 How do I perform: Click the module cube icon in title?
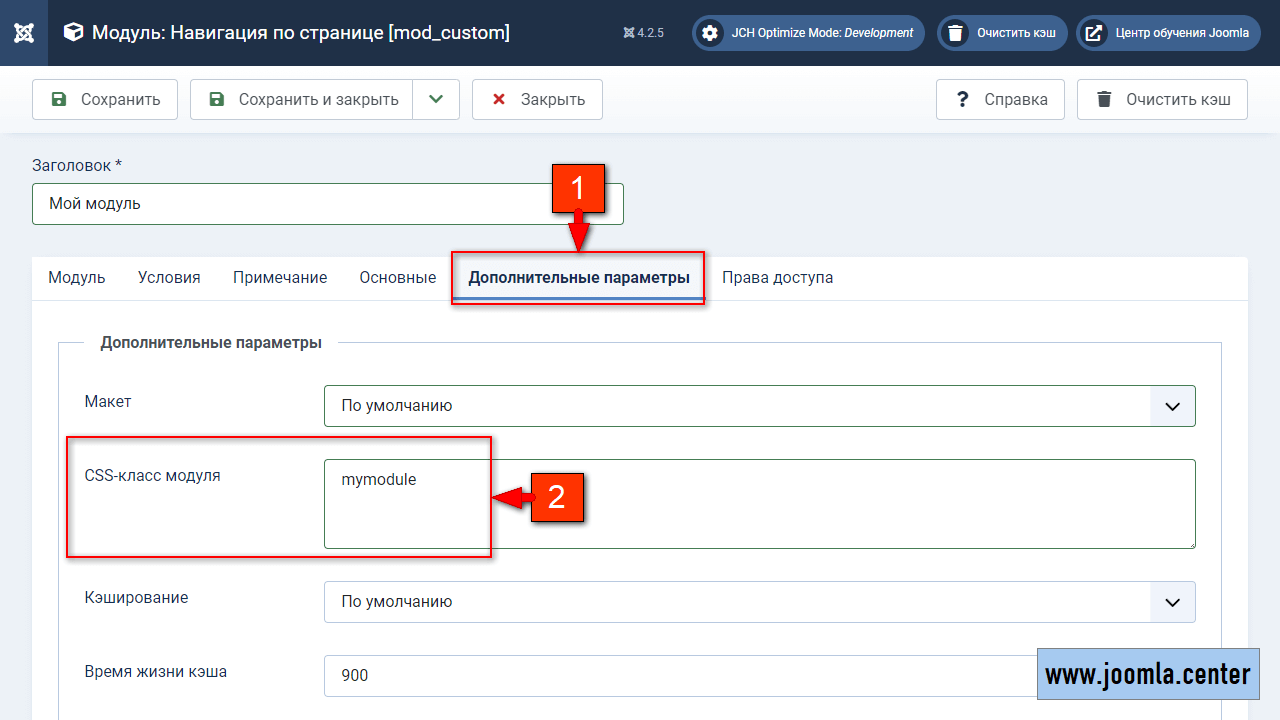click(x=73, y=33)
